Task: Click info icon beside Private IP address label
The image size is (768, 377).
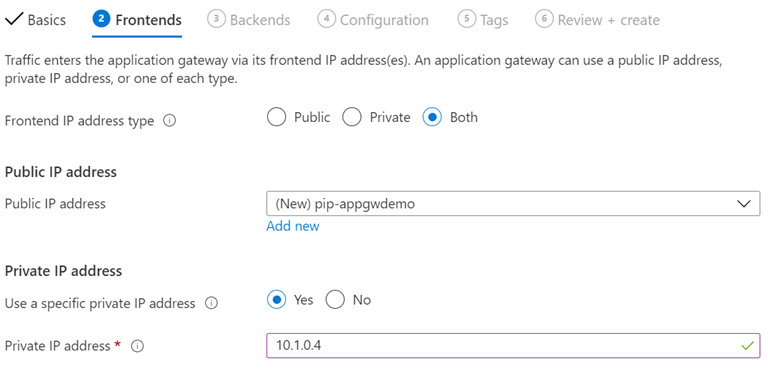Action: 138,347
